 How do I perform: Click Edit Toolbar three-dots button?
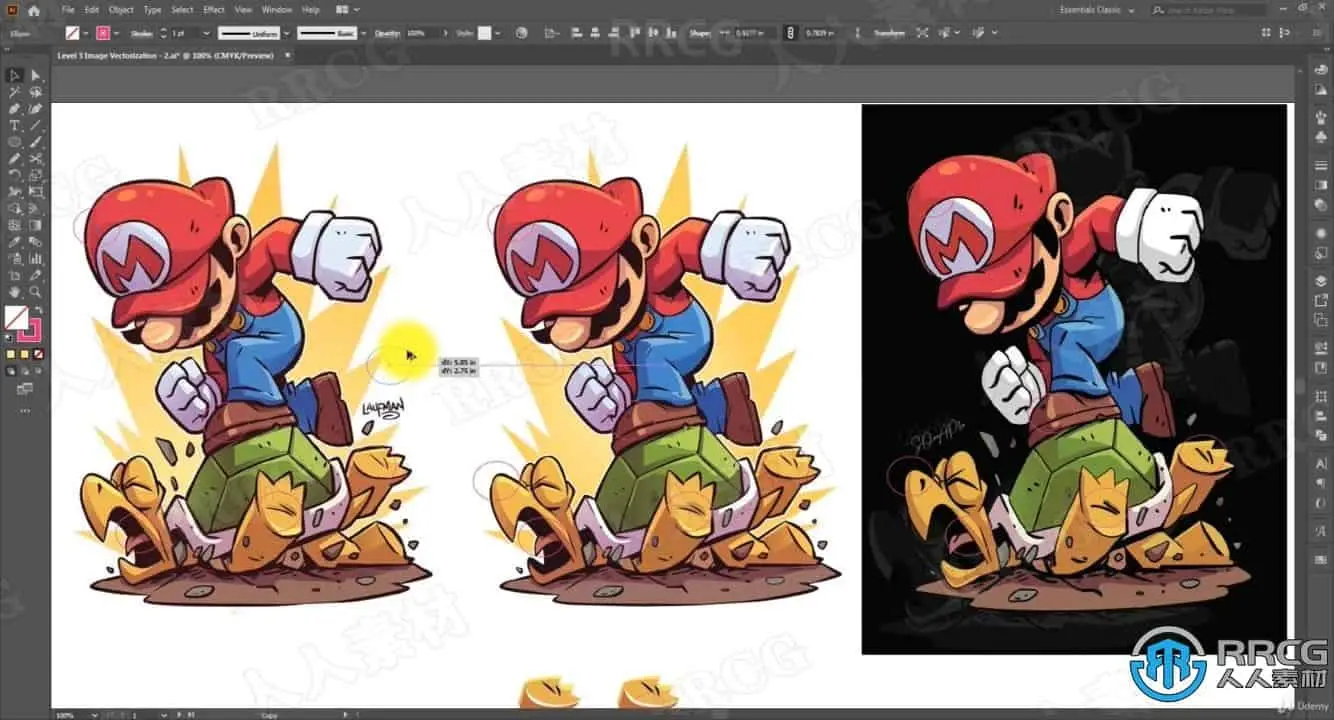[25, 410]
